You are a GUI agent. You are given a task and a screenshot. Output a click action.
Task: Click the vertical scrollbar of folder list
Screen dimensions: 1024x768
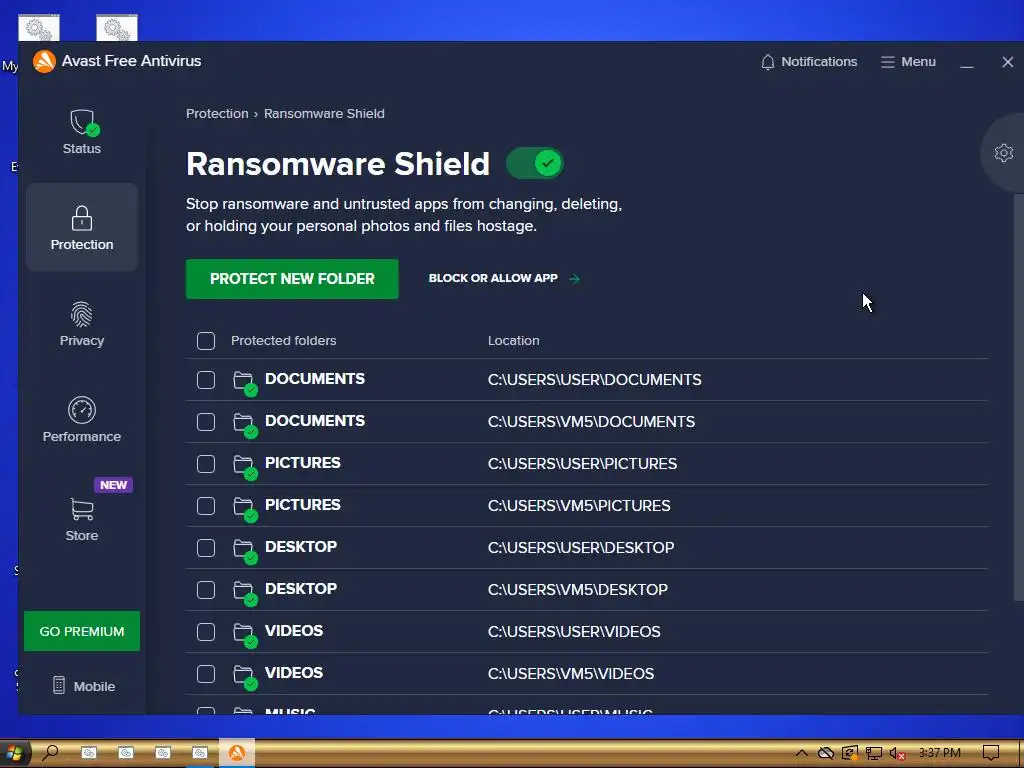pyautogui.click(x=1018, y=397)
